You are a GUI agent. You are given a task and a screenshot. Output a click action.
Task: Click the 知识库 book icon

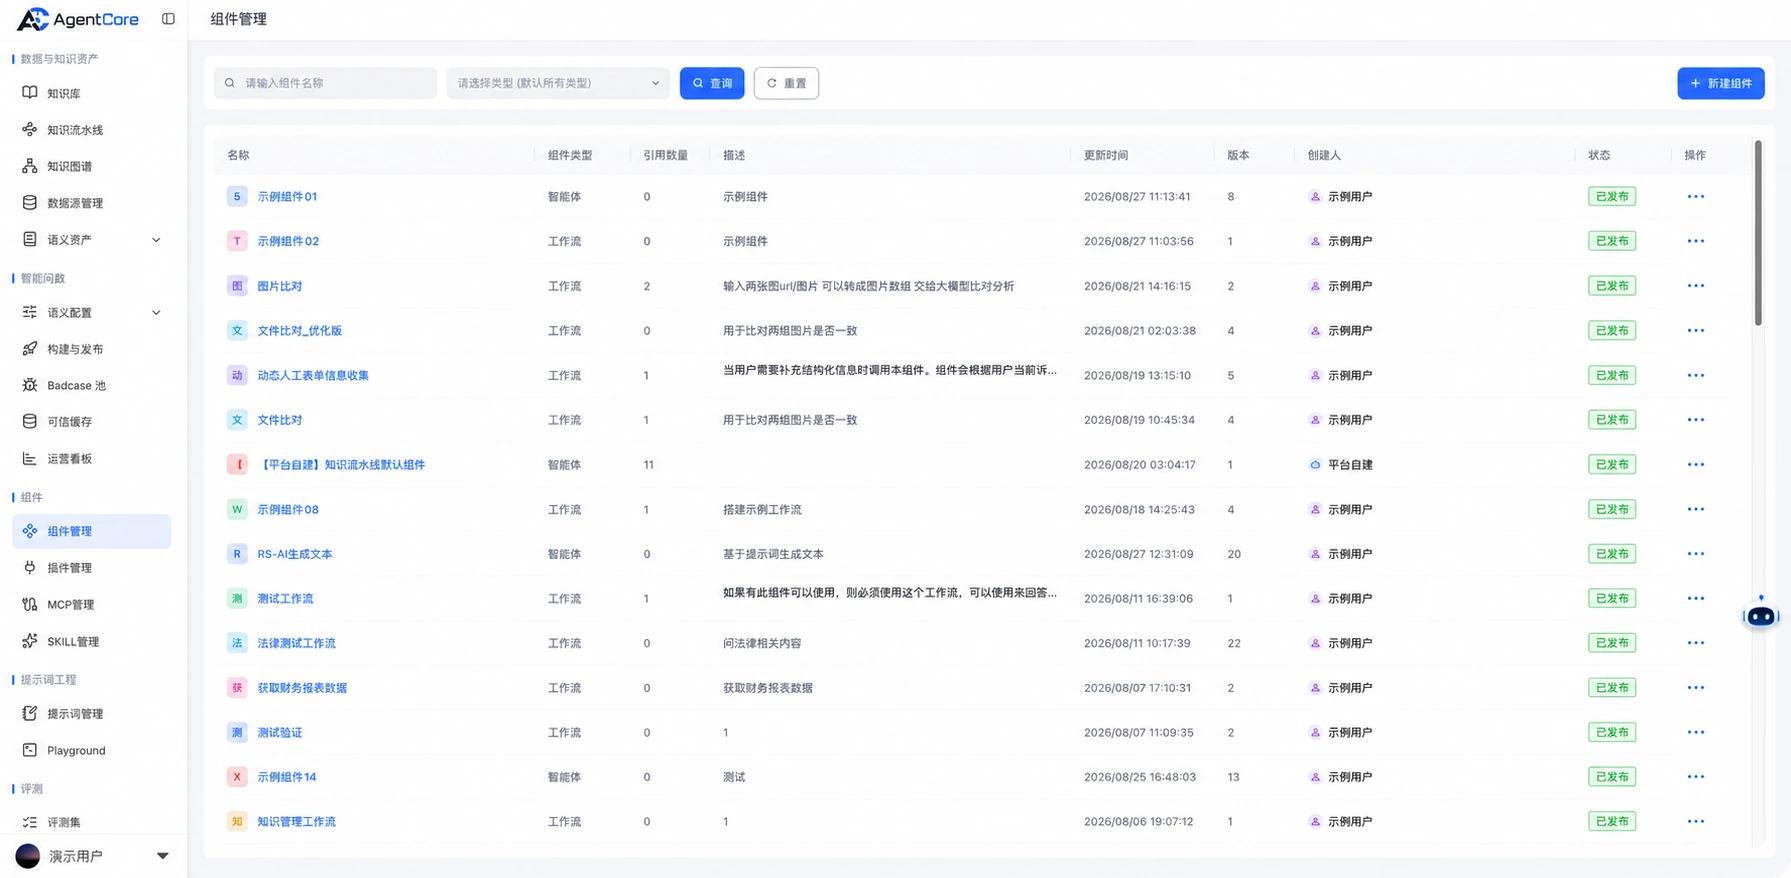coord(30,93)
